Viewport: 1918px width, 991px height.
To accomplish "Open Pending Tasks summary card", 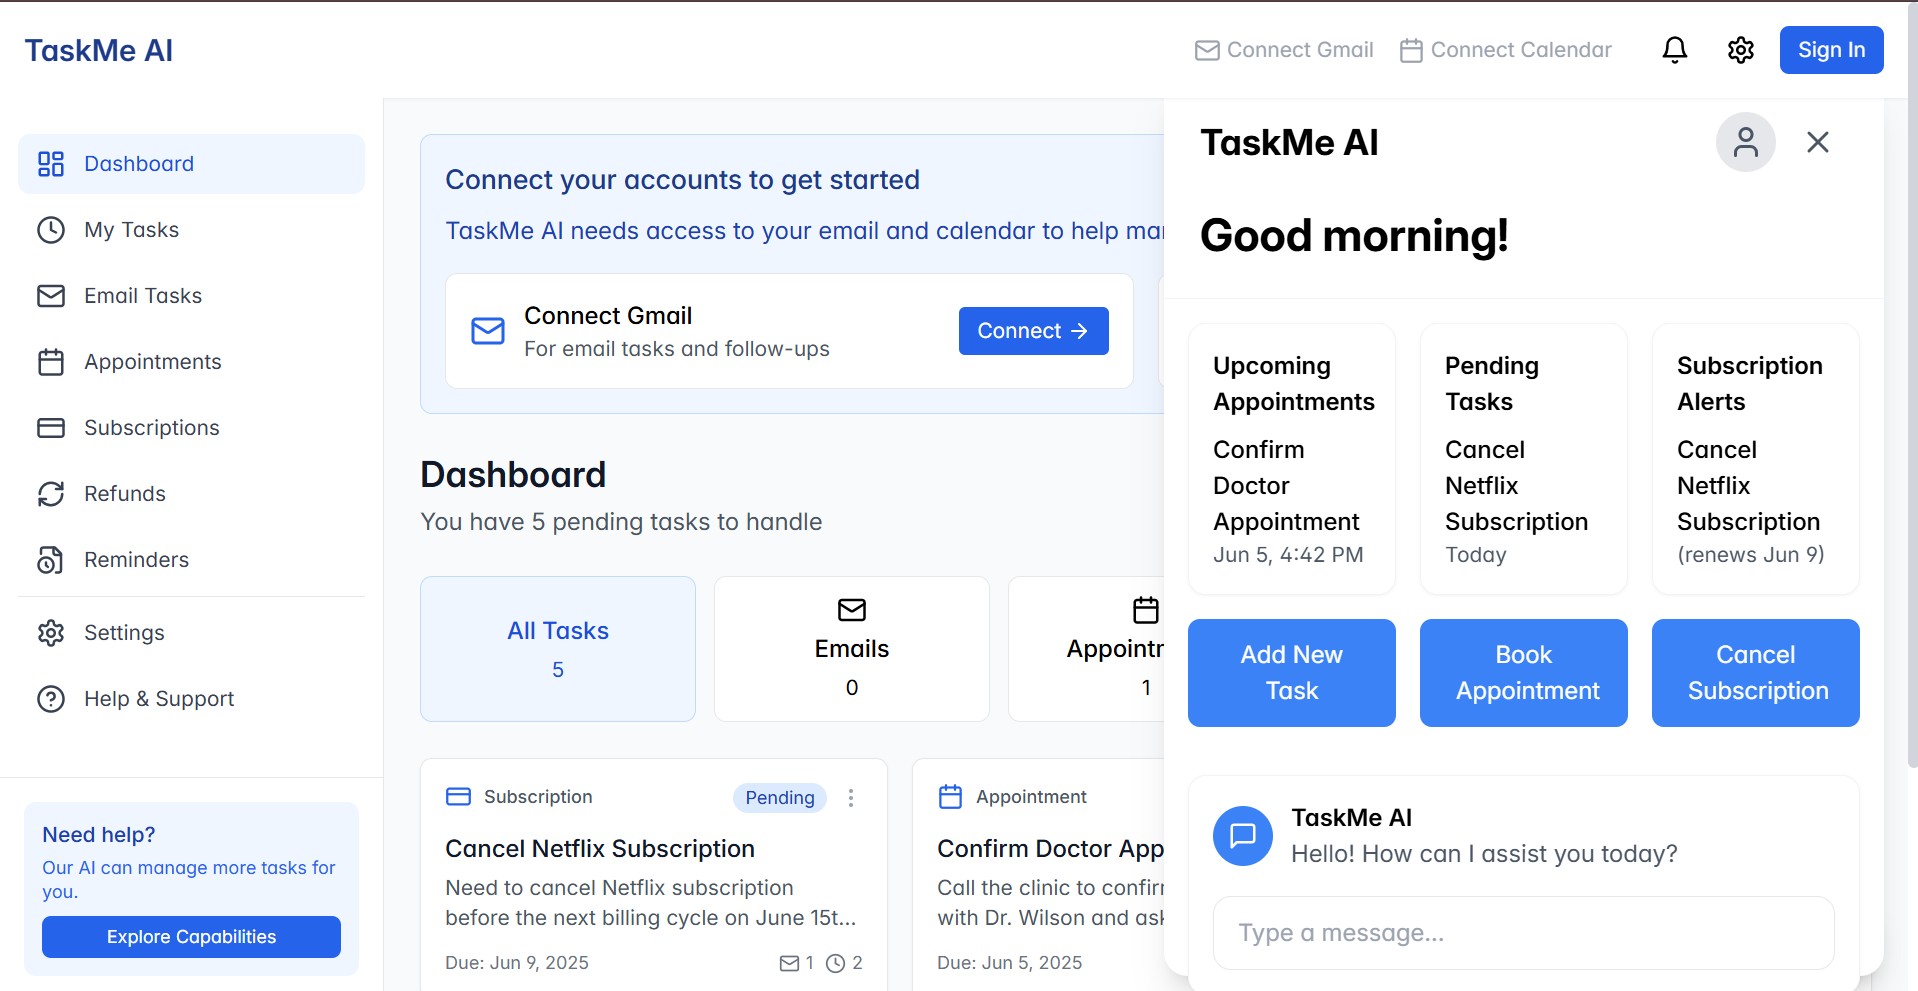I will coord(1523,459).
